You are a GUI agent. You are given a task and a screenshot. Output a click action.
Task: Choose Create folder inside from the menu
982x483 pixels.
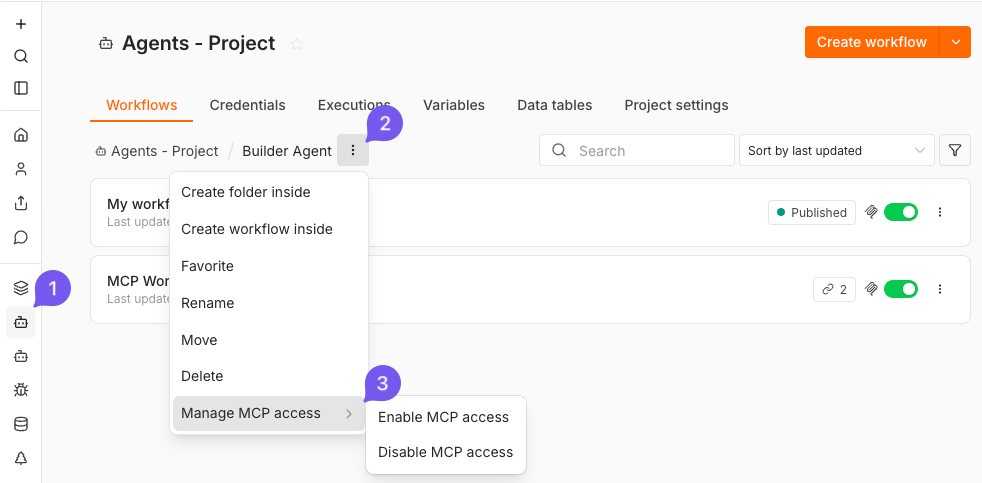click(x=269, y=192)
